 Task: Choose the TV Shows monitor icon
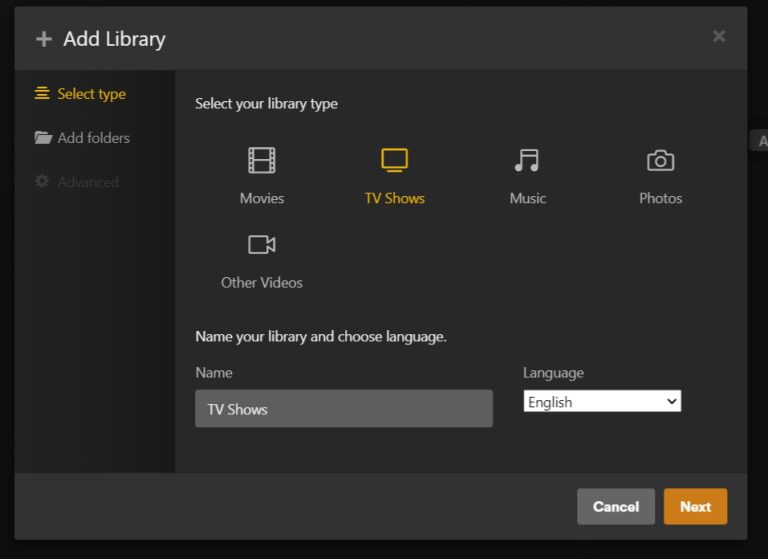coord(395,160)
